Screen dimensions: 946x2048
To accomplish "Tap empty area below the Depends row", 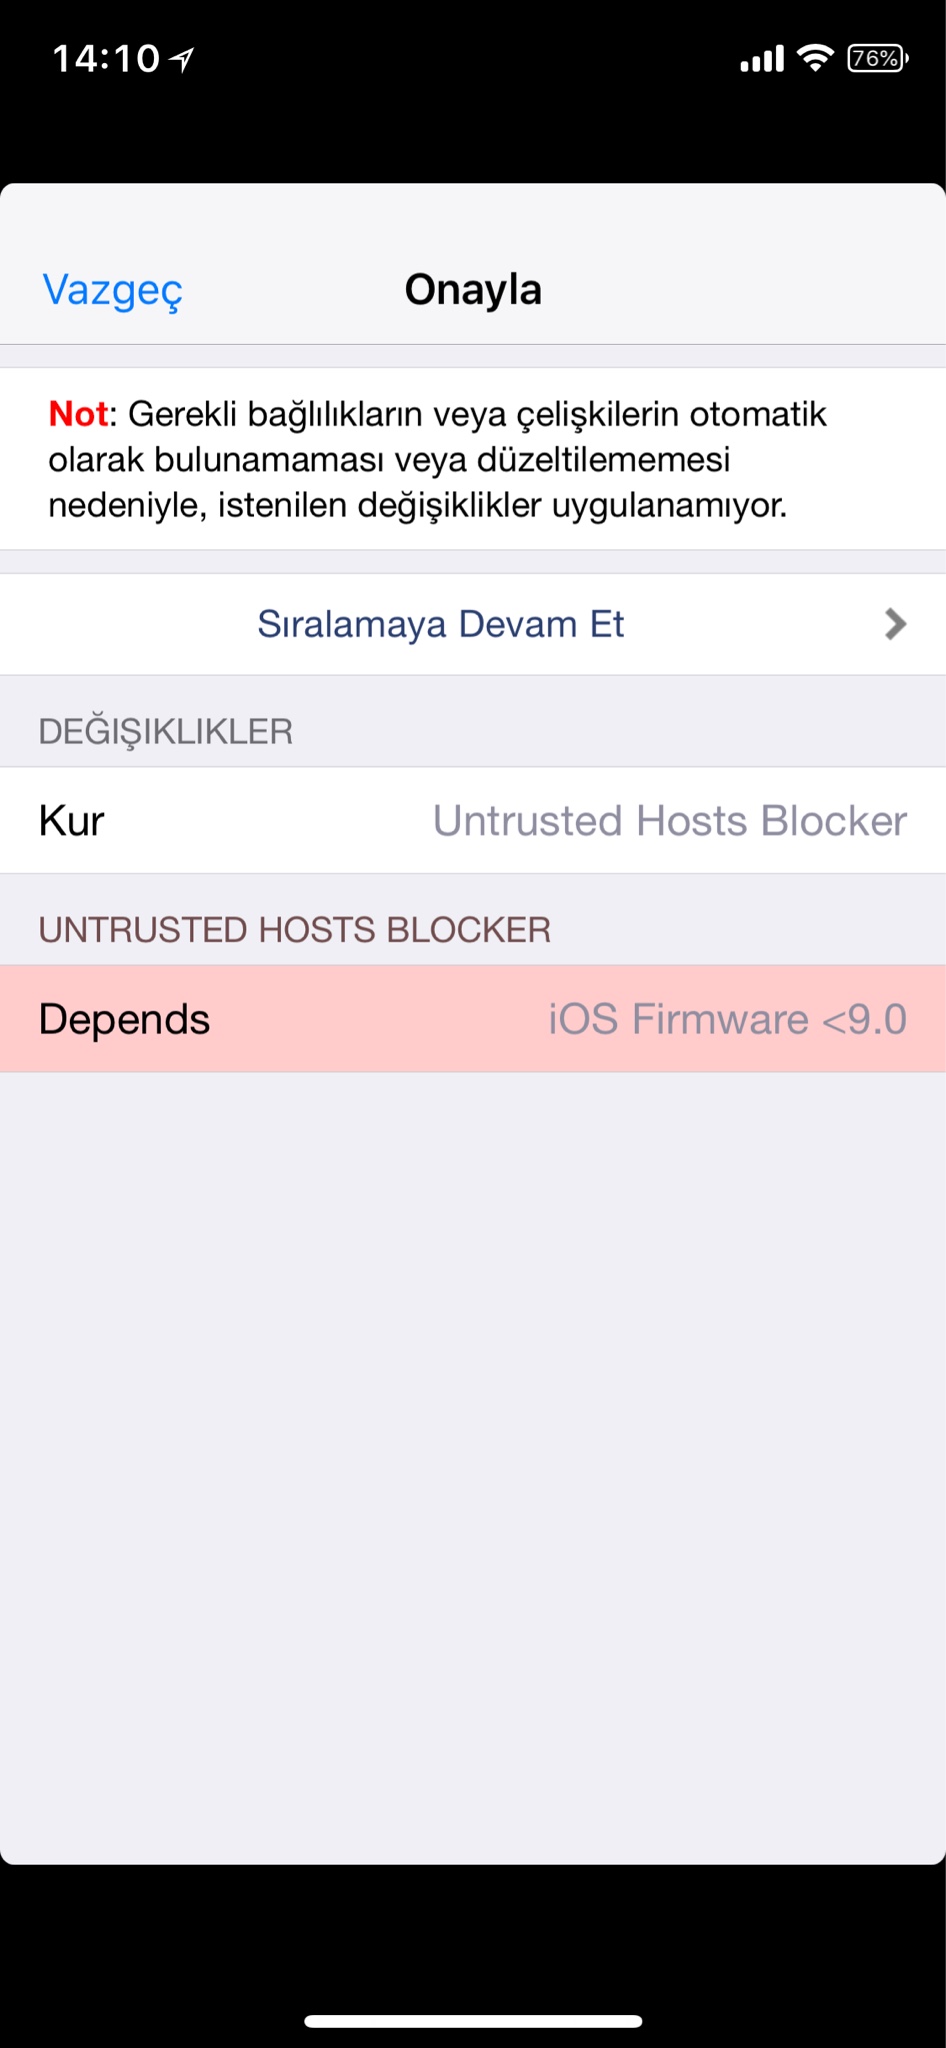I will (473, 1450).
